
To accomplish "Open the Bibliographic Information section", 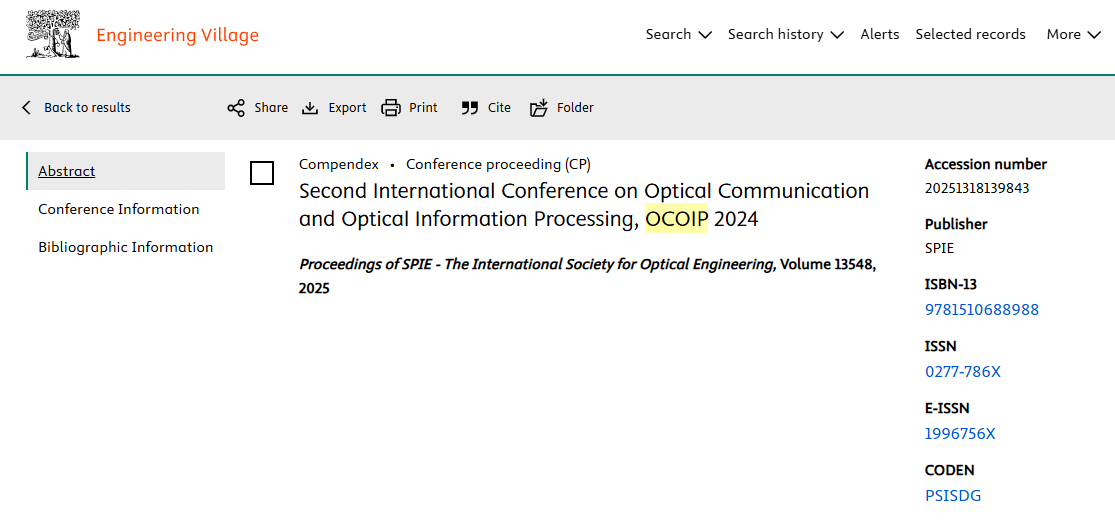I will click(126, 247).
